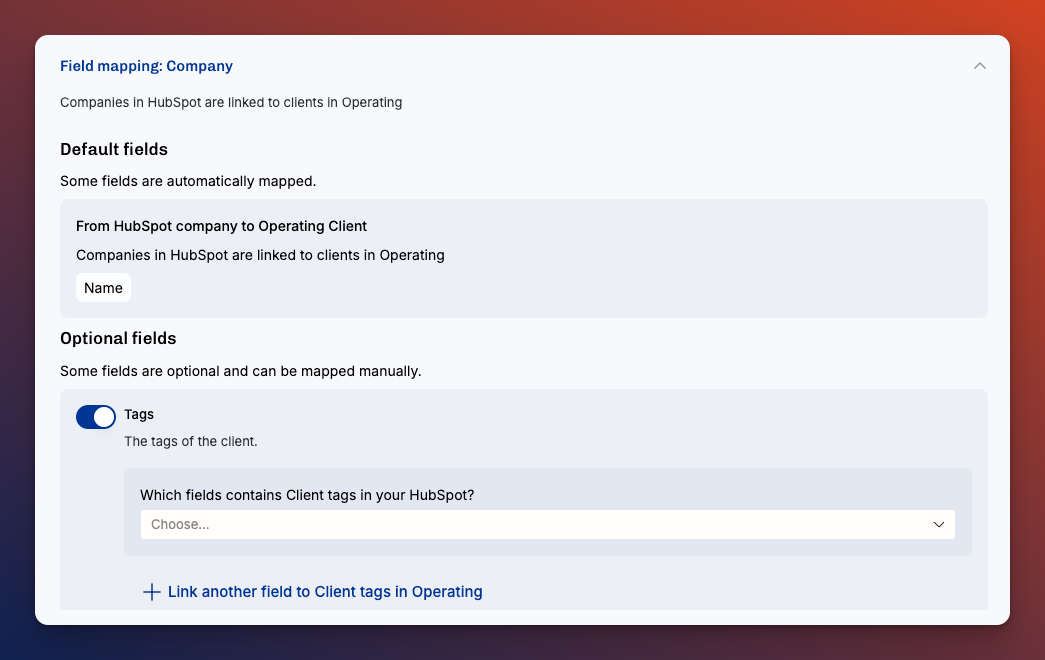Image resolution: width=1045 pixels, height=660 pixels.
Task: Collapse the Field mapping: Company section chevron
Action: [x=979, y=66]
